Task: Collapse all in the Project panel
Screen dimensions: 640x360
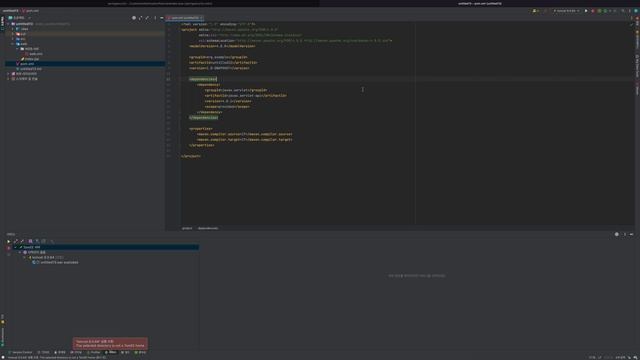Action: [x=147, y=18]
